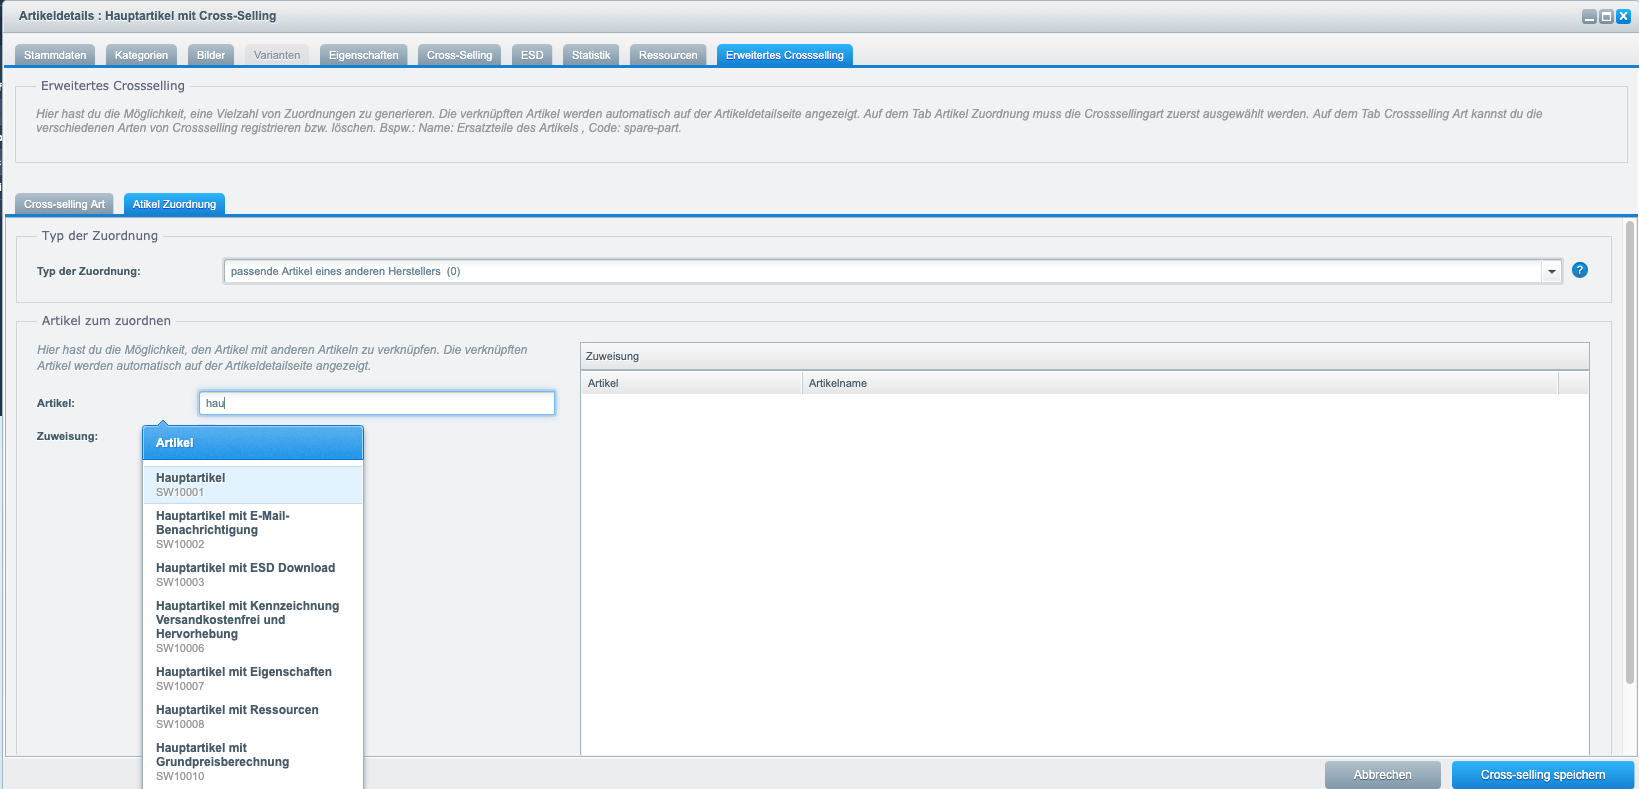Image resolution: width=1639 pixels, height=789 pixels.
Task: Go to the Bilder tab
Action: click(x=211, y=55)
